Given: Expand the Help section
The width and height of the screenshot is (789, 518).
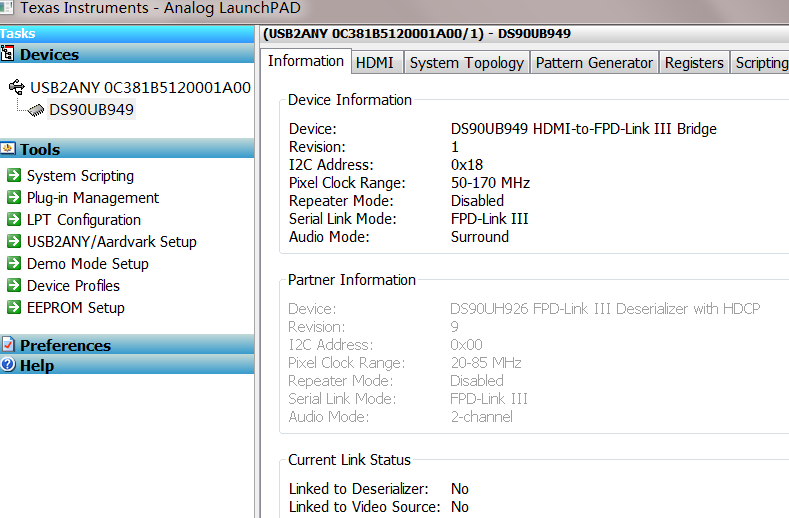Looking at the screenshot, I should click(127, 364).
